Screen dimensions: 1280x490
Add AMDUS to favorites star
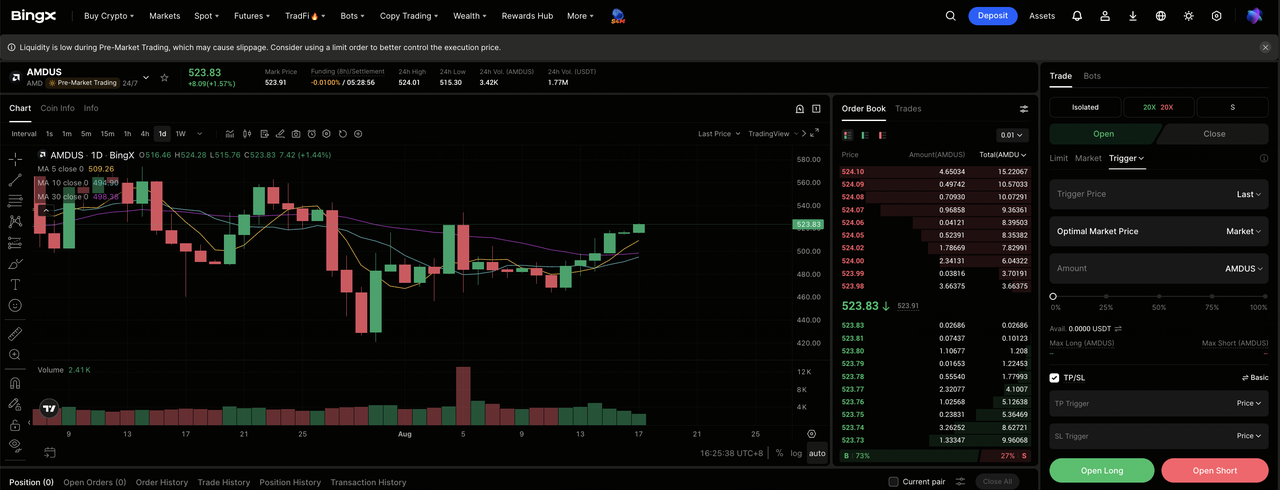(164, 77)
